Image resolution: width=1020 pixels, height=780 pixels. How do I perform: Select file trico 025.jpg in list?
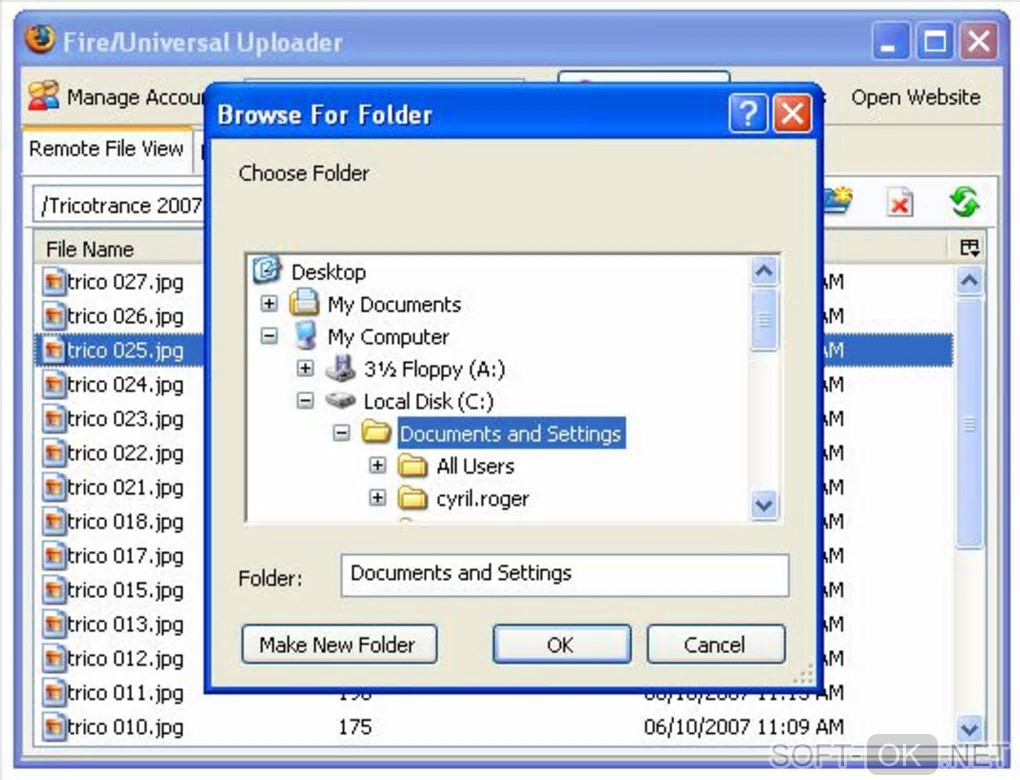[126, 351]
